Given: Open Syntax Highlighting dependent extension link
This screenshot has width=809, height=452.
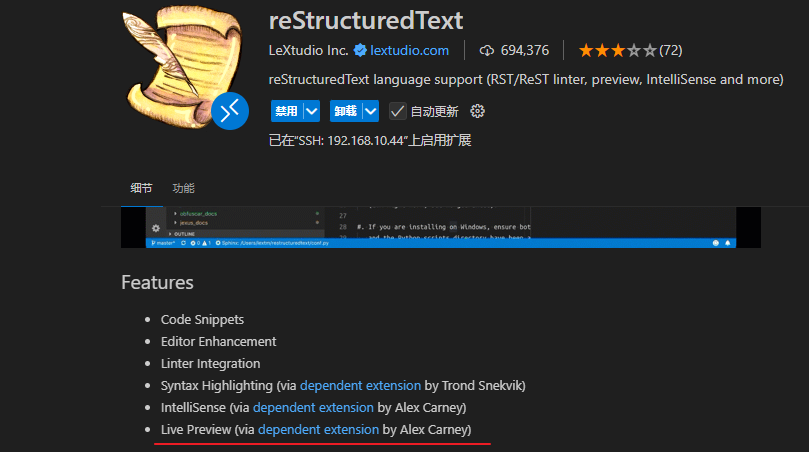Looking at the screenshot, I should (x=360, y=385).
